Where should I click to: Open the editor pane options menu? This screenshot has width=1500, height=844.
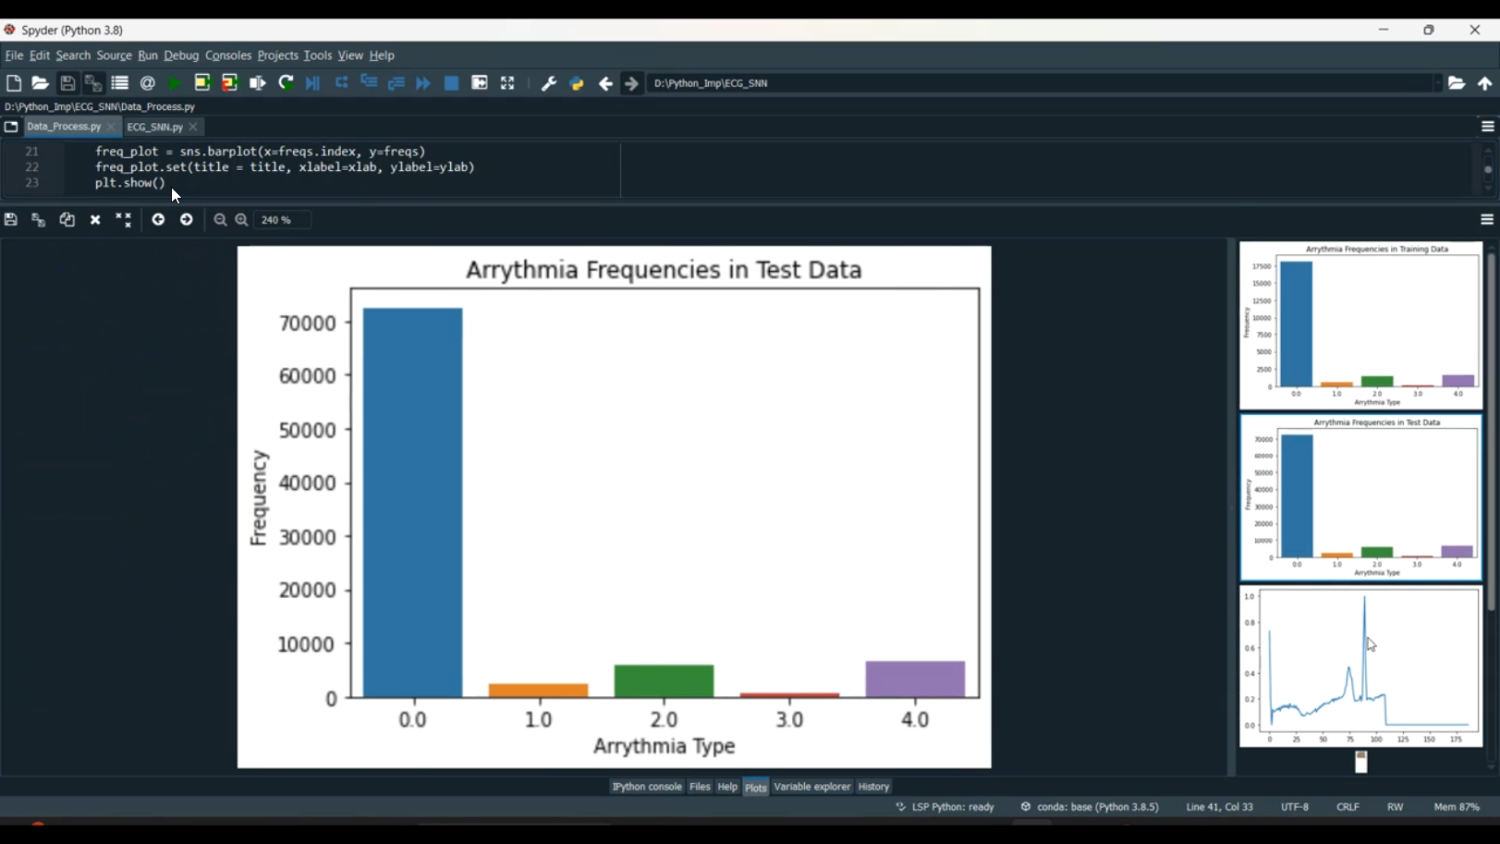tap(1487, 127)
